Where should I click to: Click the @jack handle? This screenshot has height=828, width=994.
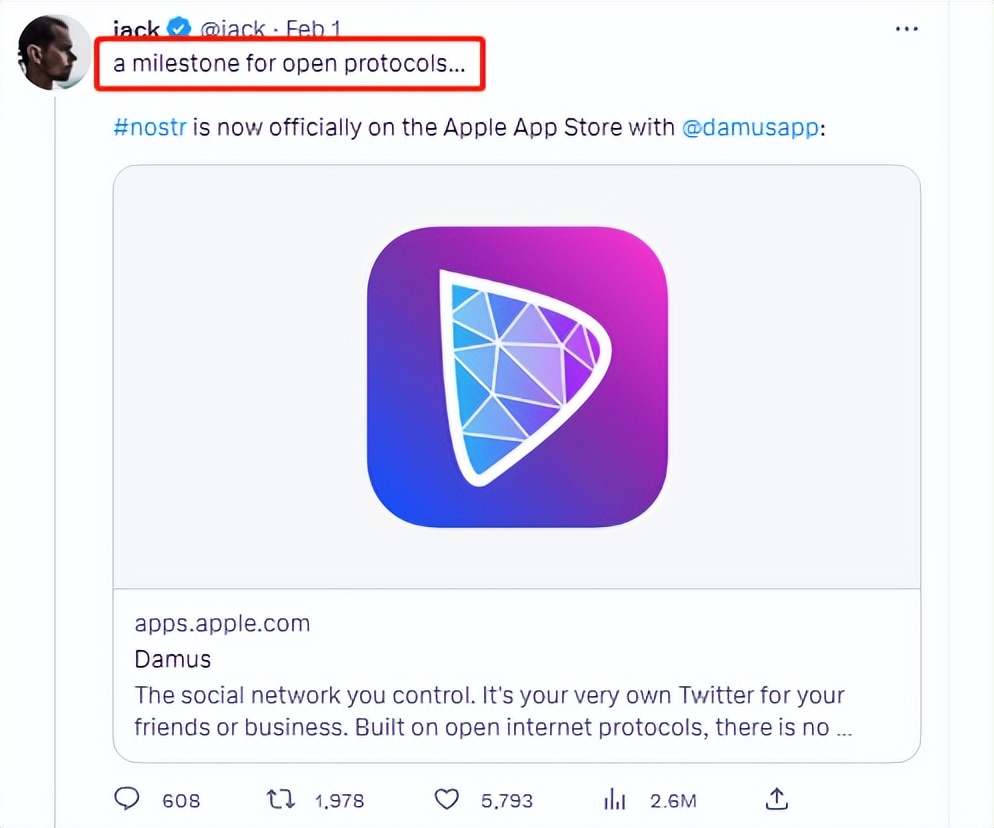232,28
